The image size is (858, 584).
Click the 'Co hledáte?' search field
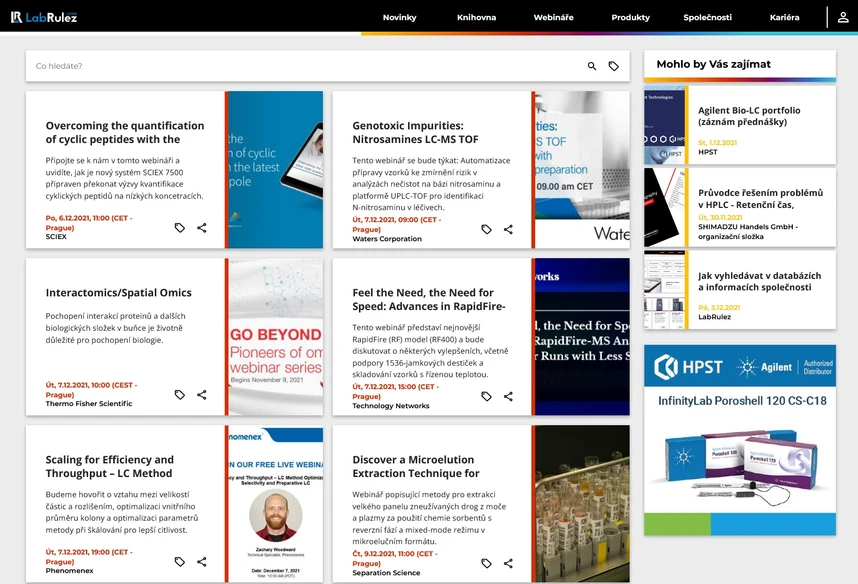tap(306, 66)
